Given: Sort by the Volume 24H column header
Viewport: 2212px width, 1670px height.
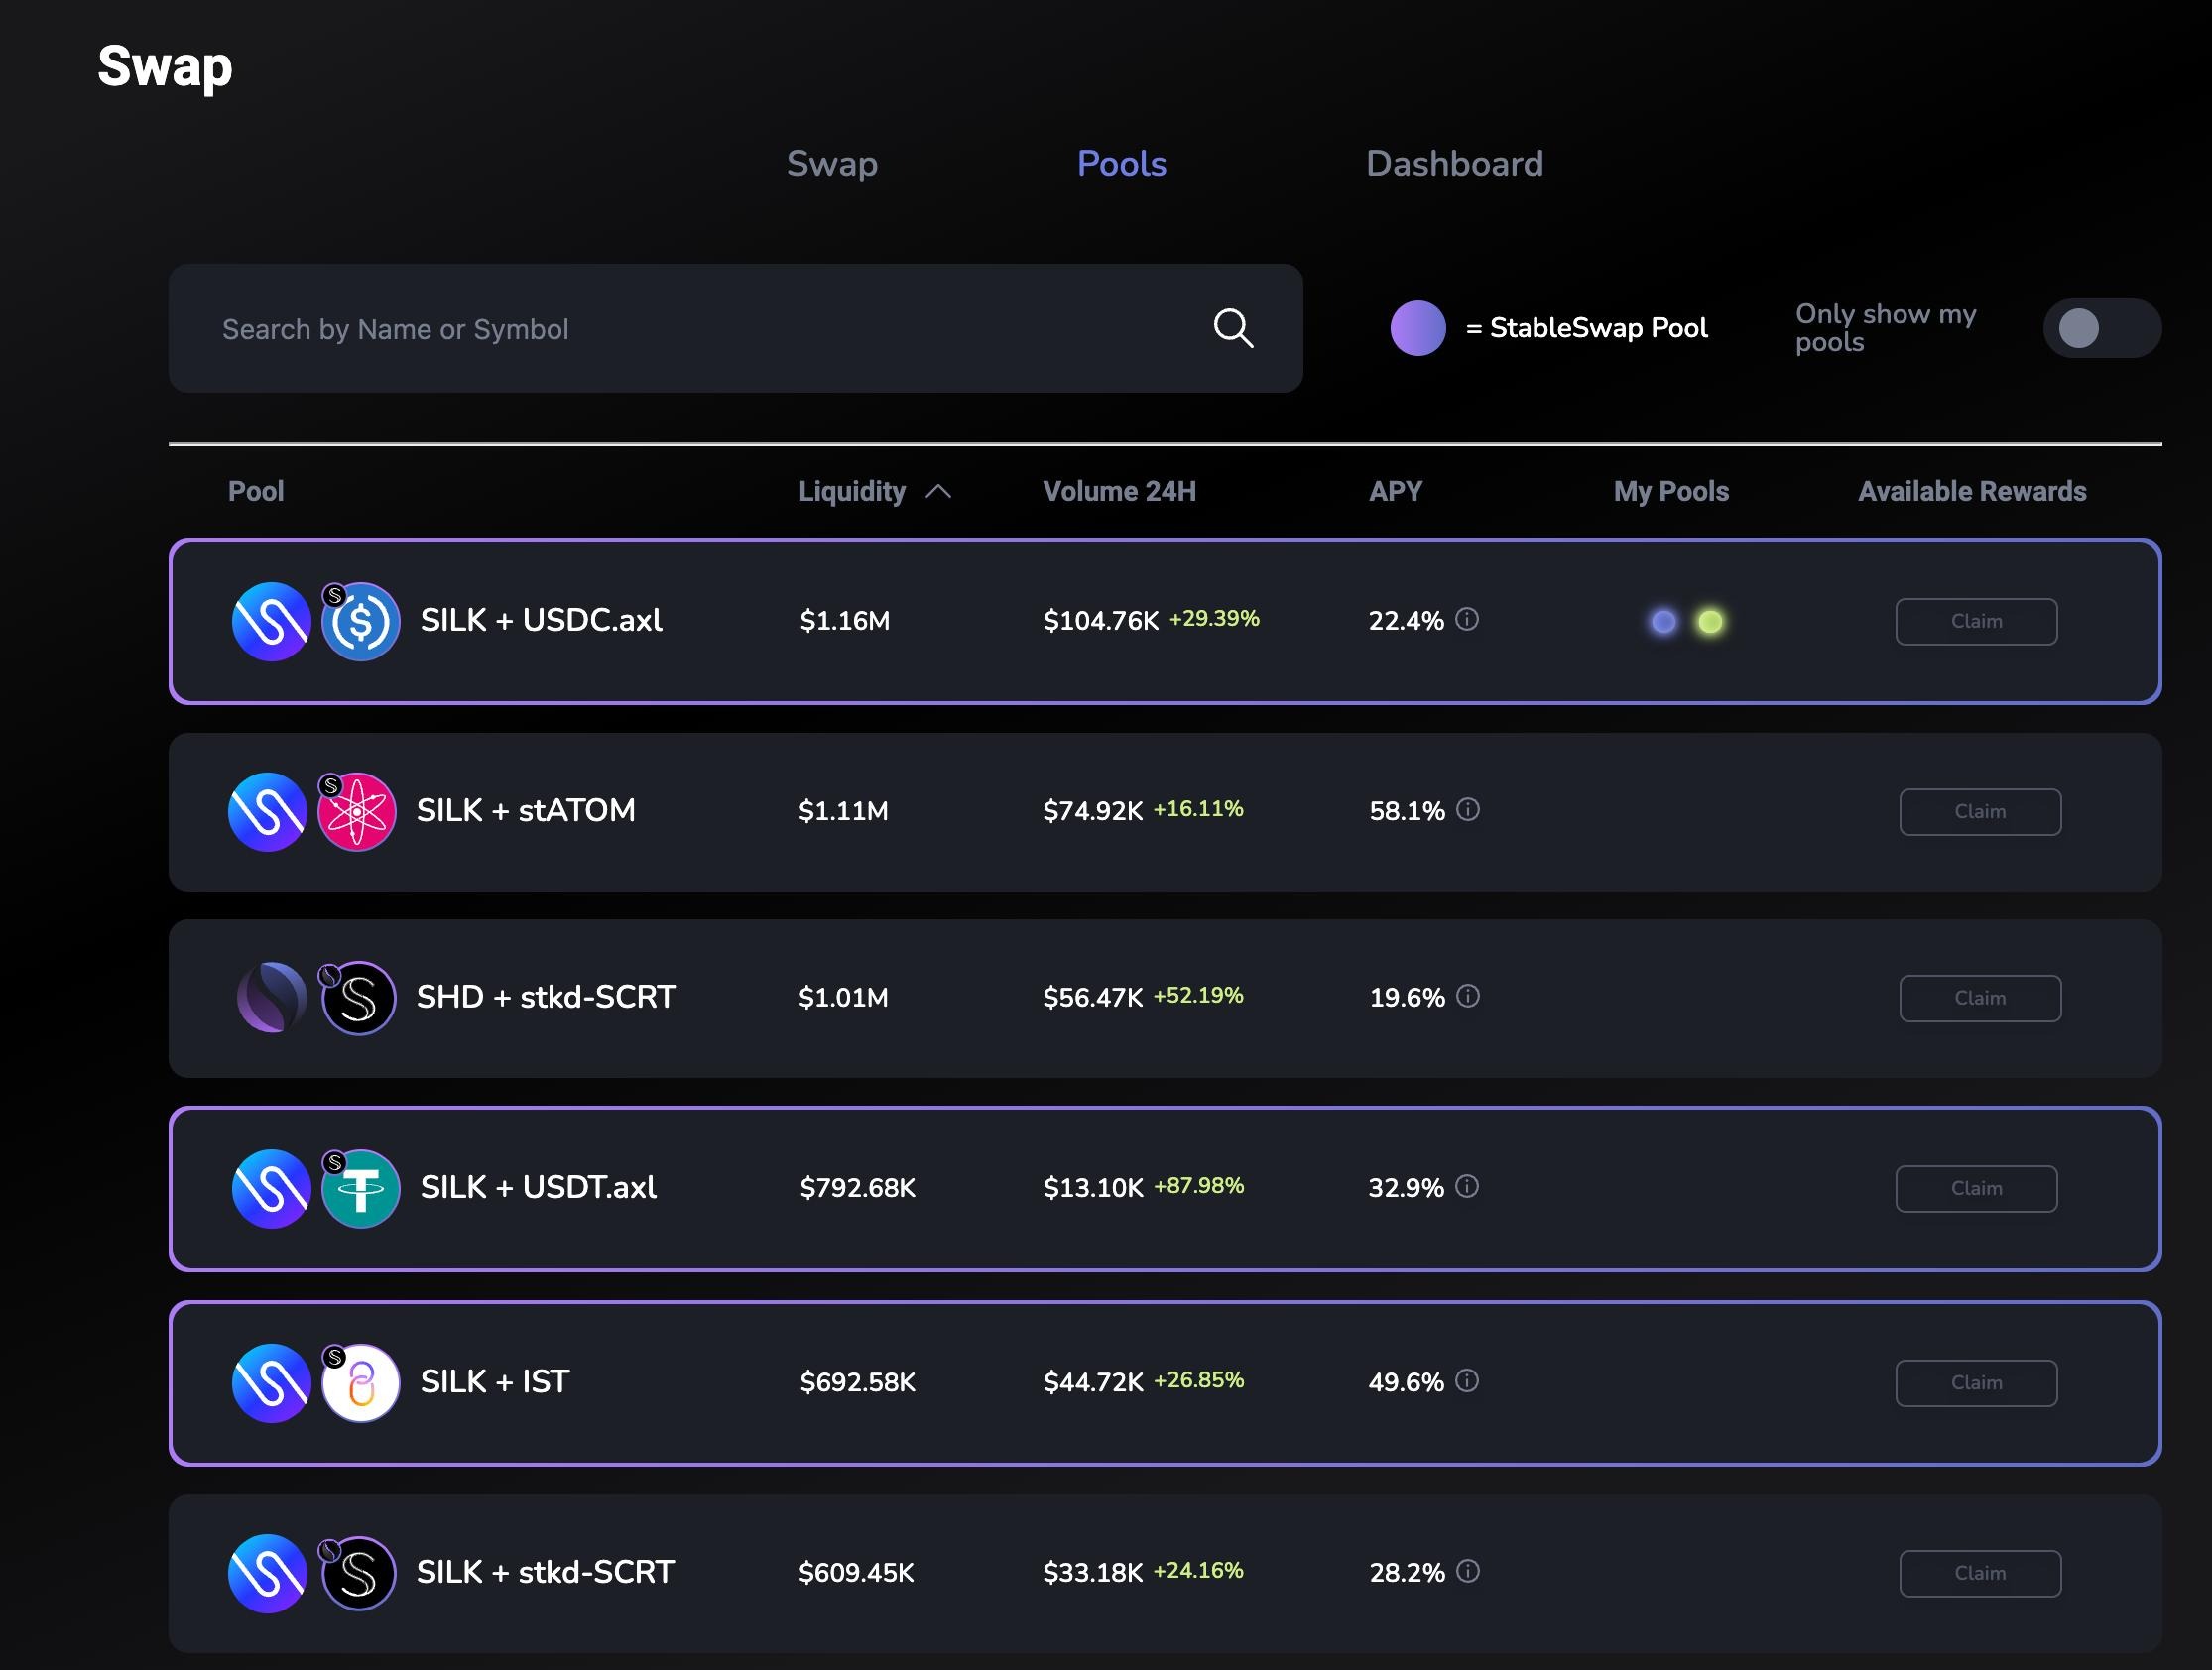Looking at the screenshot, I should [1118, 491].
